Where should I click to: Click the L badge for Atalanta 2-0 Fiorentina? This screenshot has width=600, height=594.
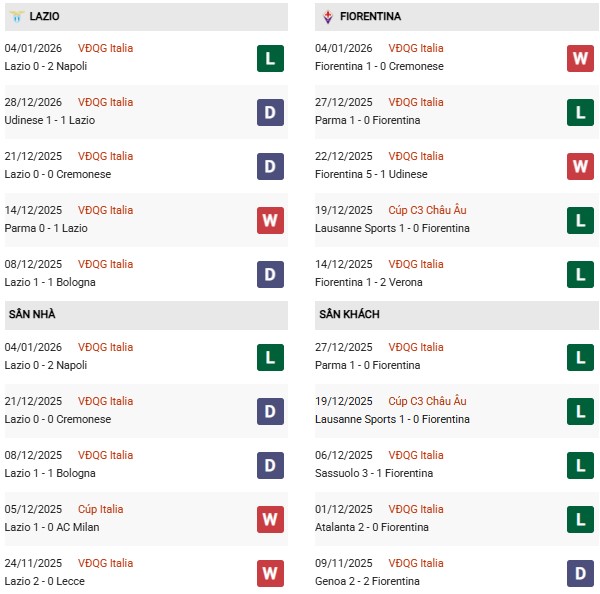coord(580,519)
